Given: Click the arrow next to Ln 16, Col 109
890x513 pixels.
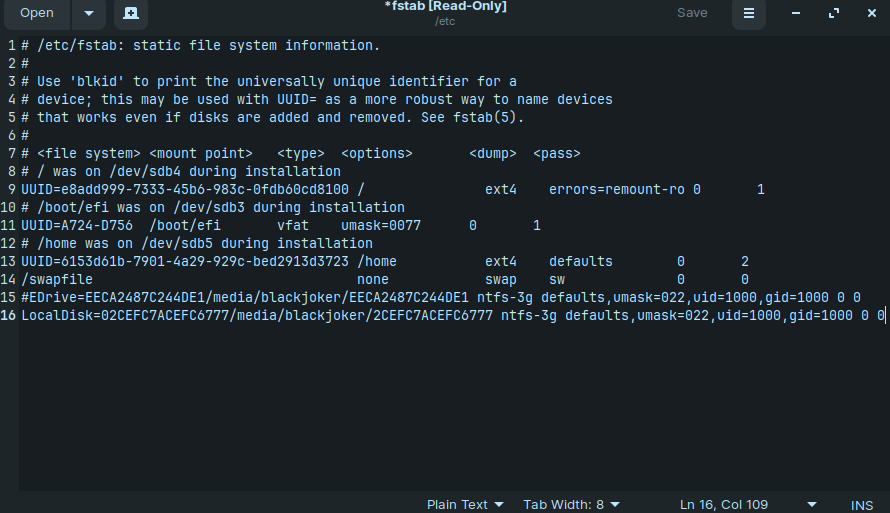Looking at the screenshot, I should coord(812,504).
